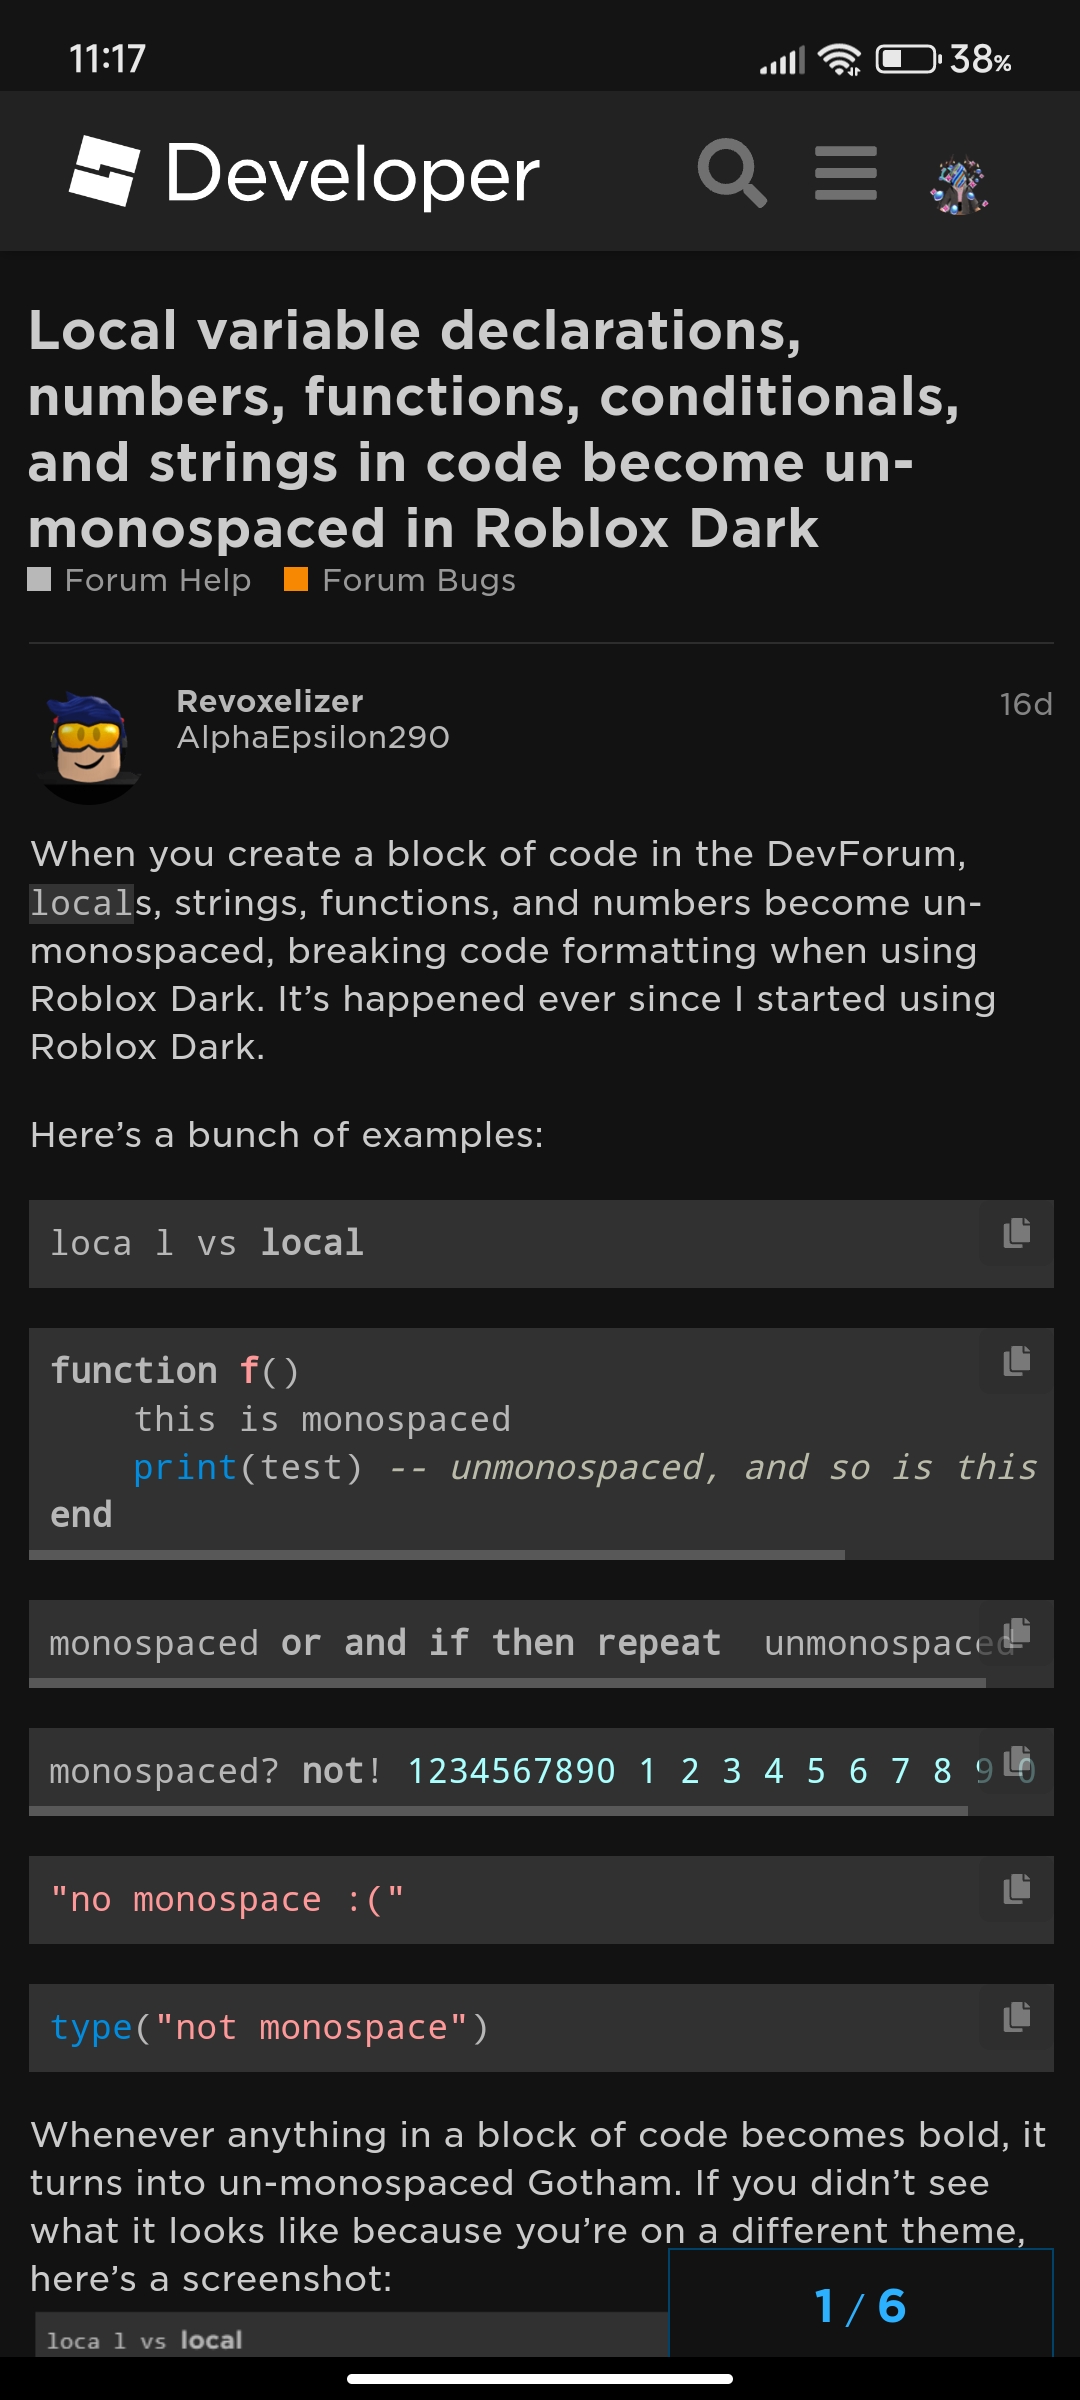Viewport: 1080px width, 2400px height.
Task: Click the topic title heading
Action: (494, 429)
